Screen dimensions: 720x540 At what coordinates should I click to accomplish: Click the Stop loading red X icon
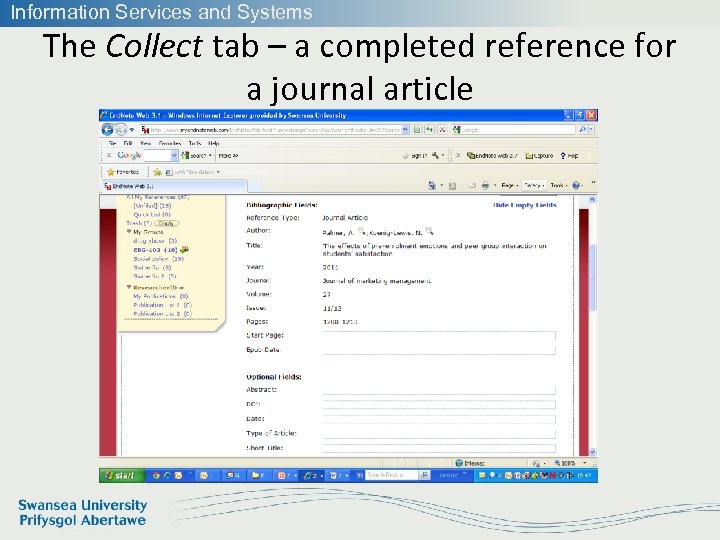pyautogui.click(x=442, y=130)
